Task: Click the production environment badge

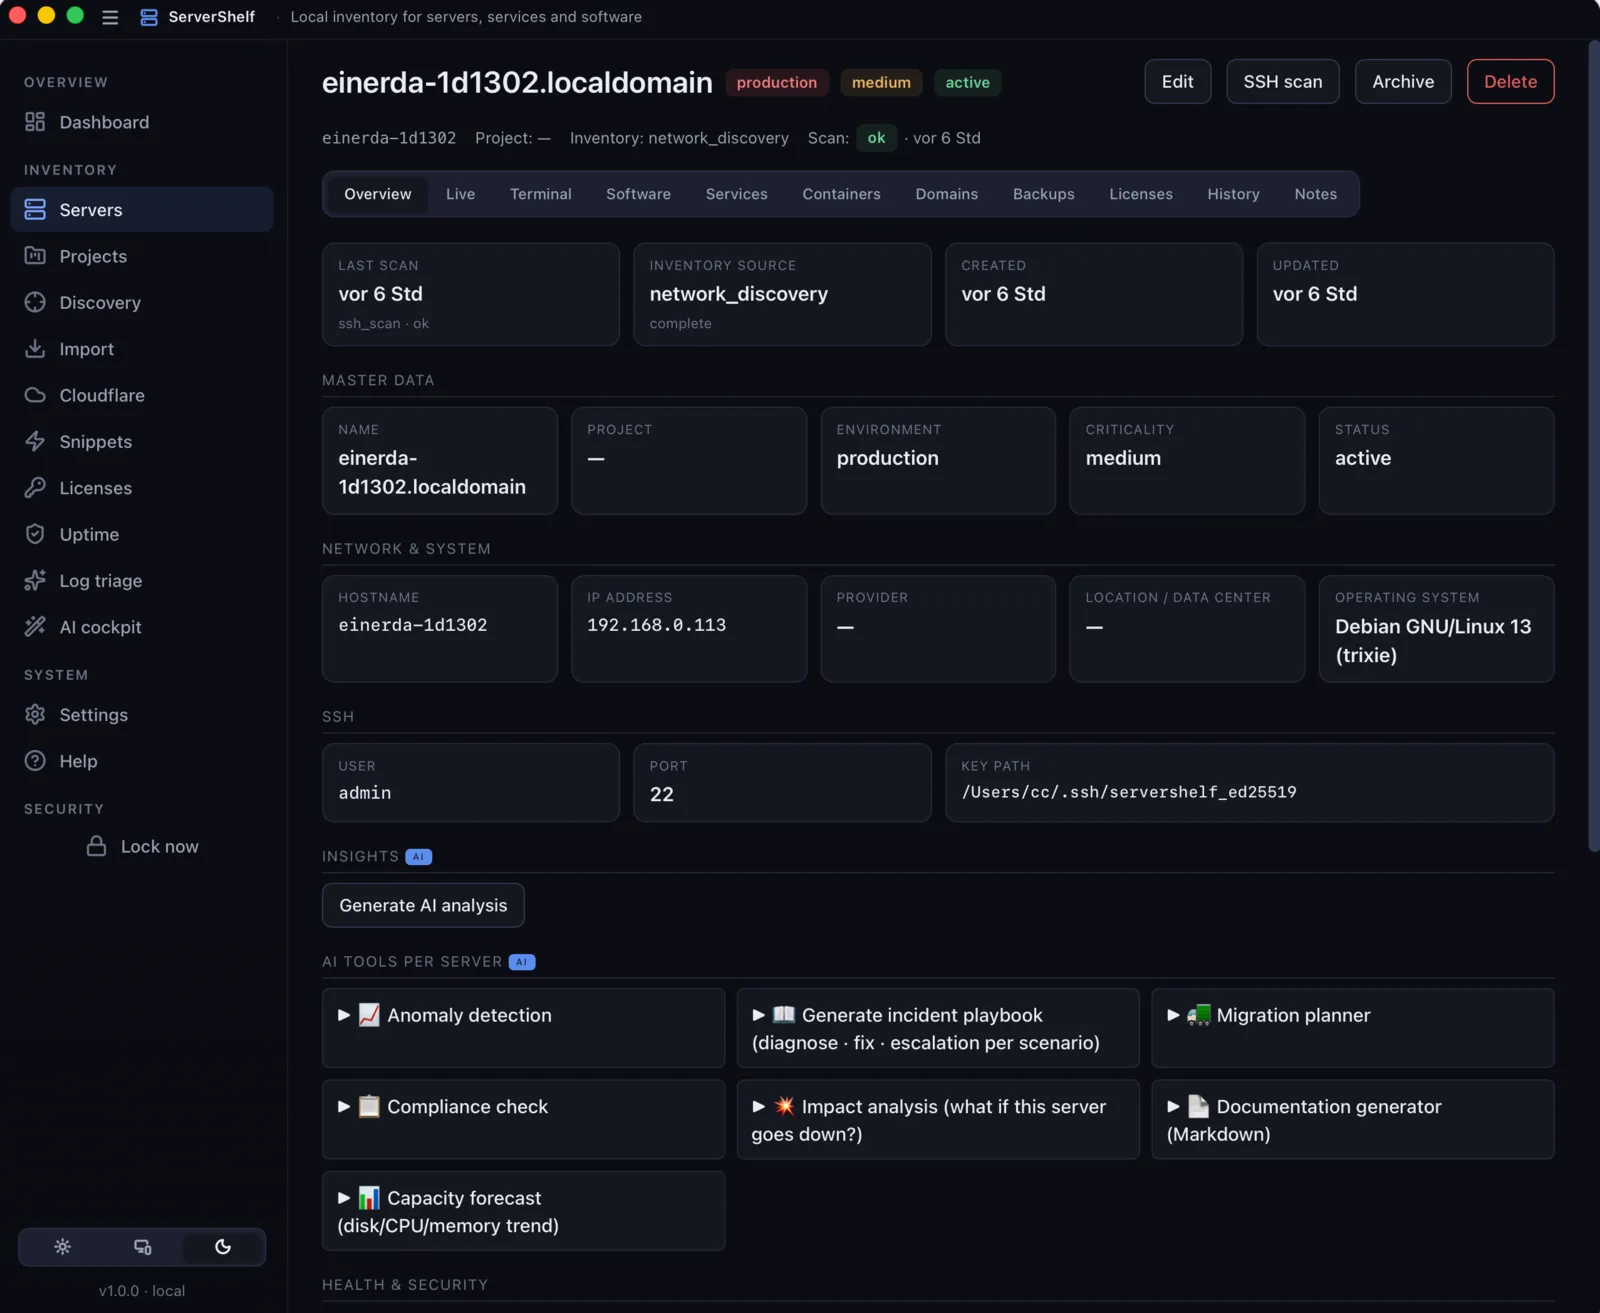Action: coord(777,82)
